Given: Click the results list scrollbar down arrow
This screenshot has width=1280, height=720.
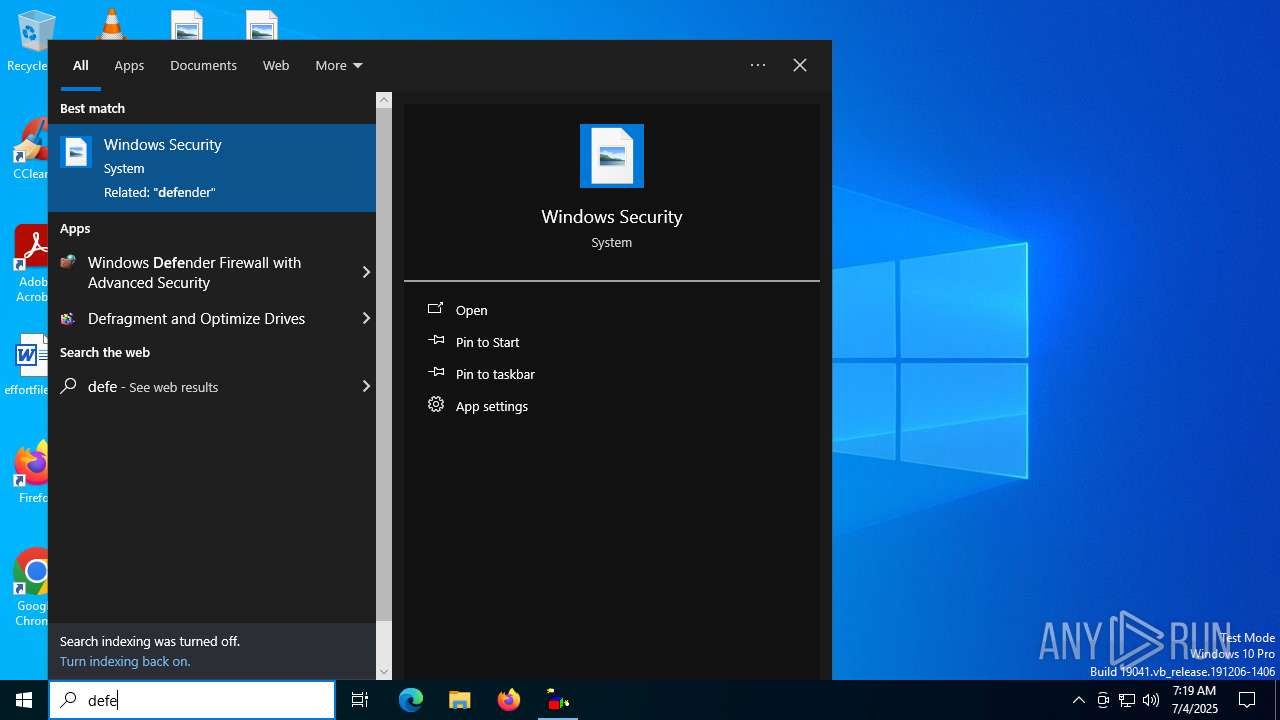Looking at the screenshot, I should pos(384,672).
